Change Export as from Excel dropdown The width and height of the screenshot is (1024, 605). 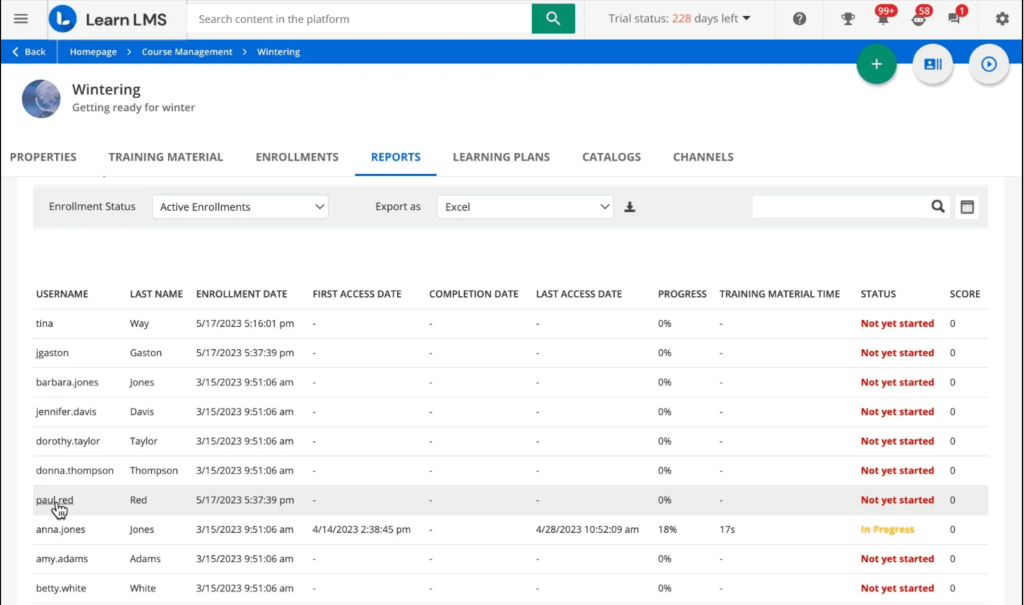524,206
